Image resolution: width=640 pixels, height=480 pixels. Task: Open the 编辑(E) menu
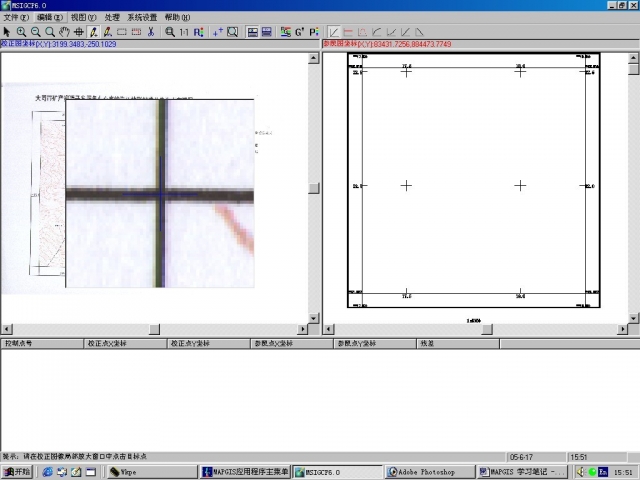[x=49, y=18]
